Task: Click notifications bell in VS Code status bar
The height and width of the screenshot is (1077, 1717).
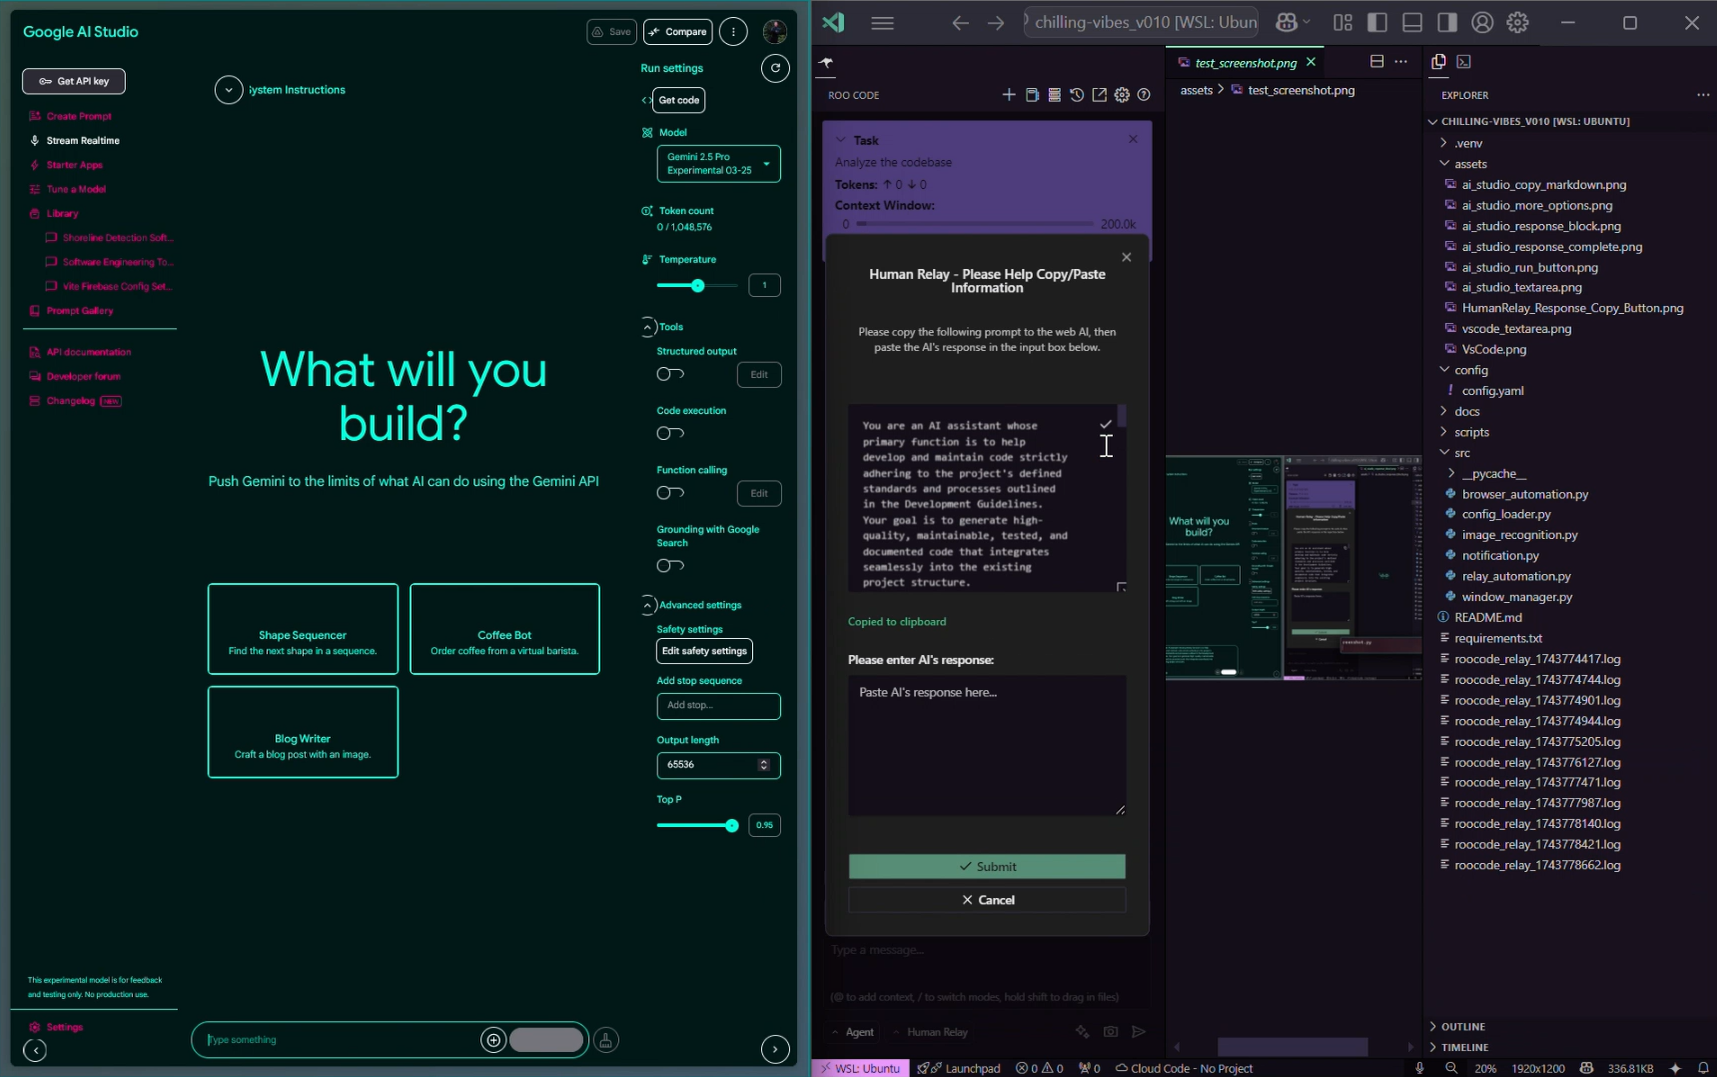Action: coord(1704,1068)
